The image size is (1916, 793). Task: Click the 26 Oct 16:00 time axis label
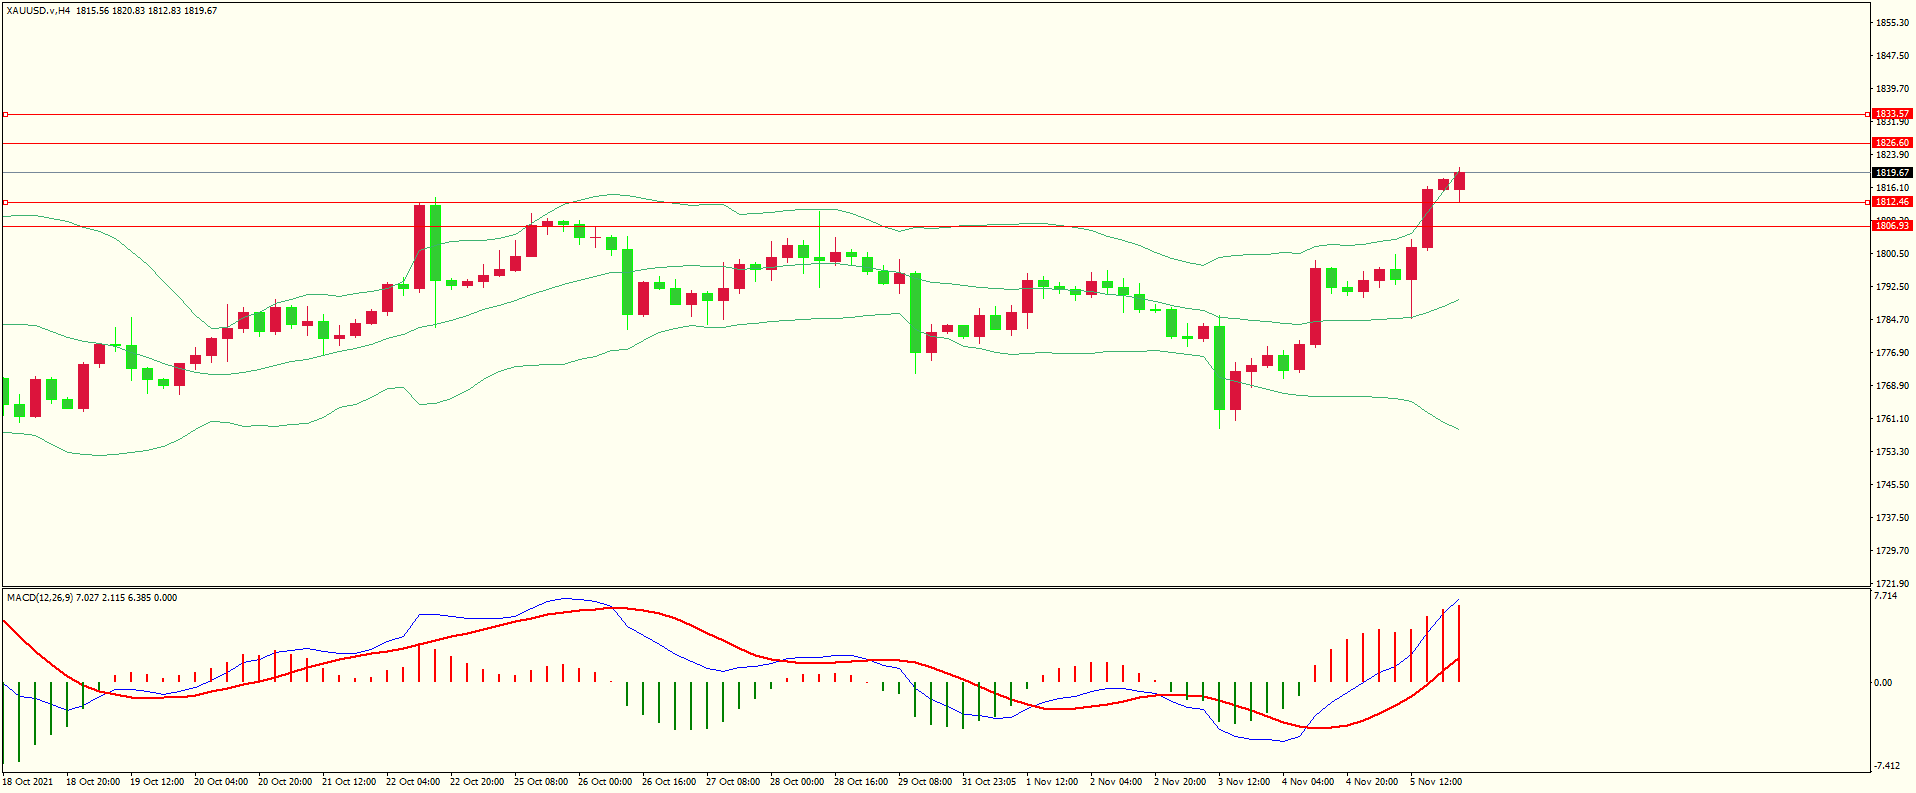point(669,782)
